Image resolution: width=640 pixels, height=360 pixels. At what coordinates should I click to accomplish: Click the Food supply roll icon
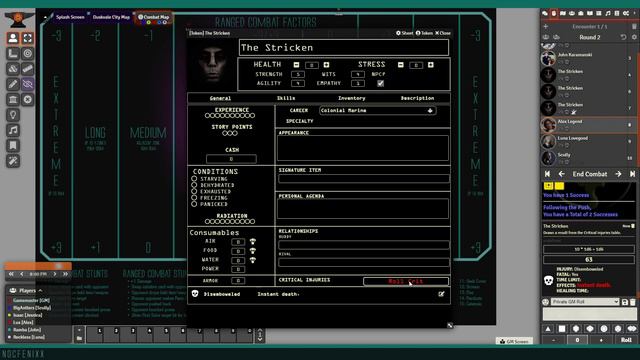click(253, 251)
